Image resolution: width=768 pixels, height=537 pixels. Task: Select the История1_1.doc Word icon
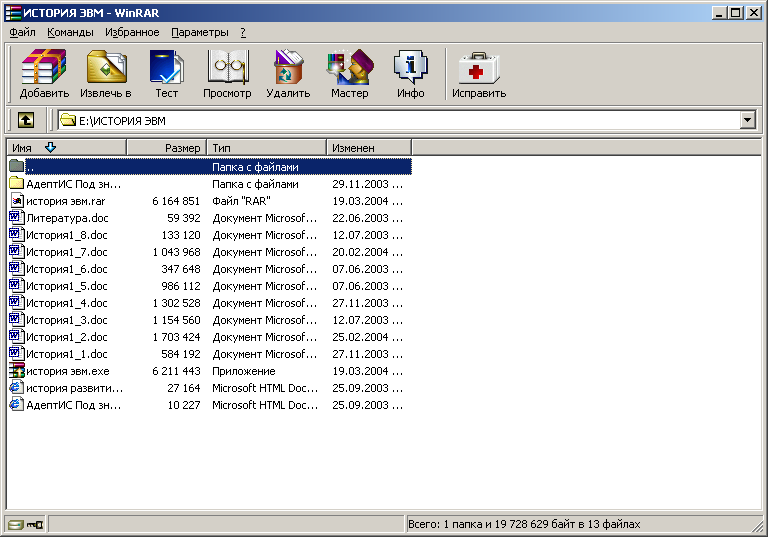(x=17, y=353)
